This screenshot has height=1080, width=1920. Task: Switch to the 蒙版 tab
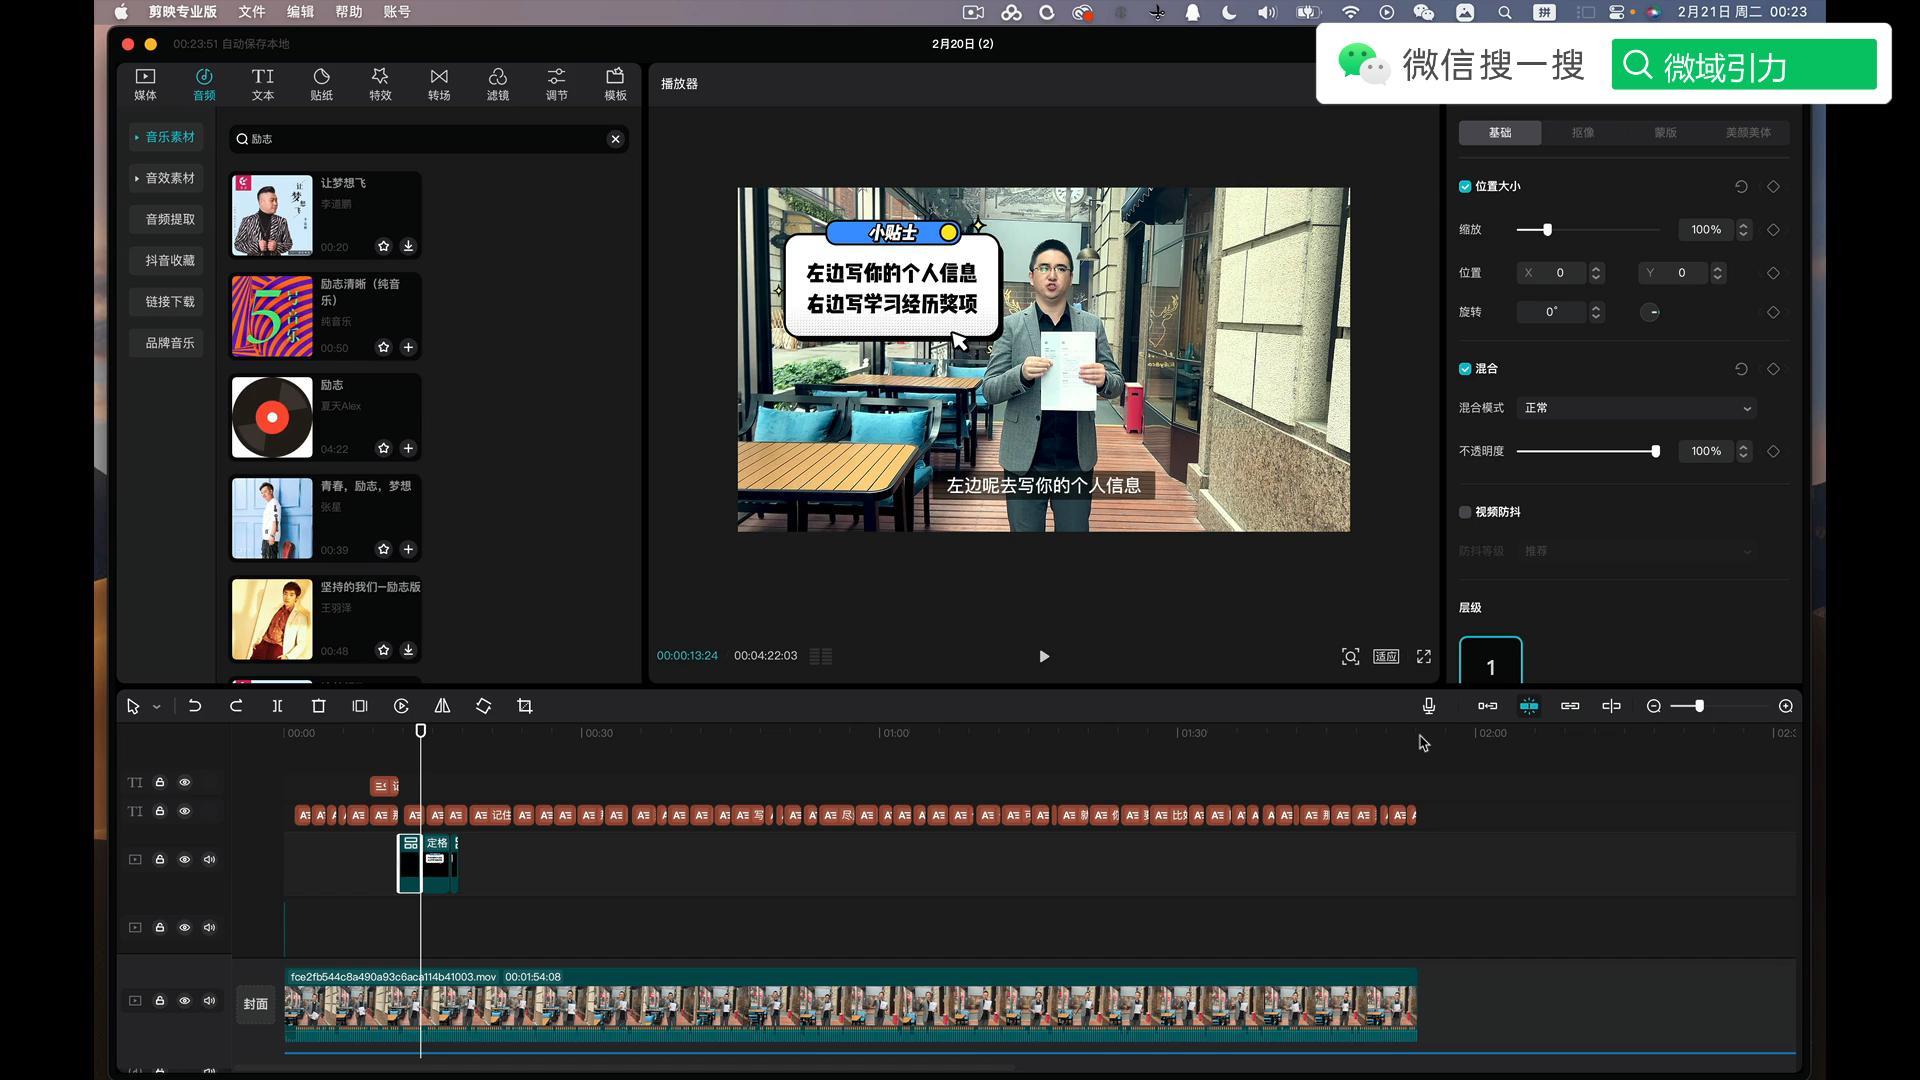pos(1665,133)
